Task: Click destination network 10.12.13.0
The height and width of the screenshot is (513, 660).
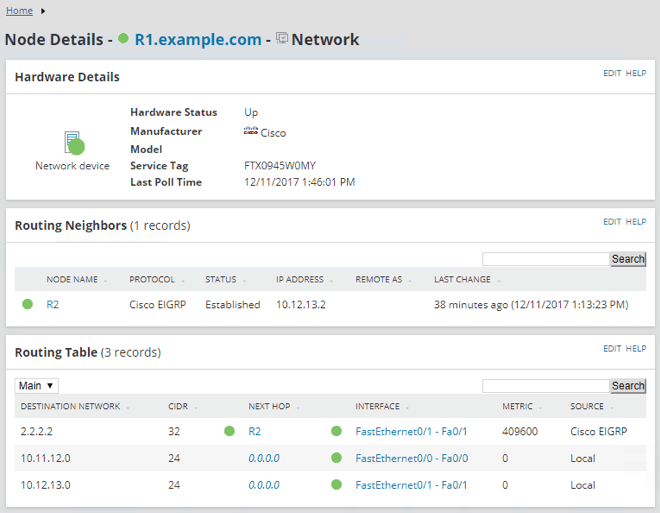Action: 45,485
